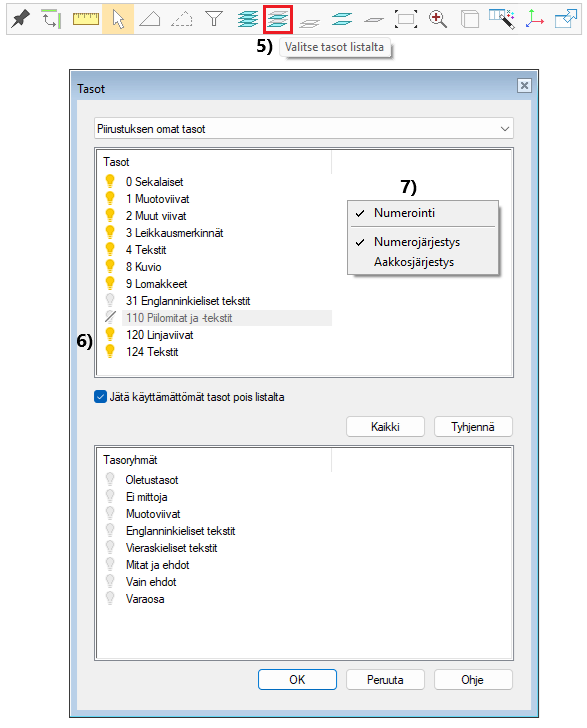Select Aakkosjärjestys in context menu
Image resolution: width=587 pixels, height=728 pixels.
(x=414, y=262)
